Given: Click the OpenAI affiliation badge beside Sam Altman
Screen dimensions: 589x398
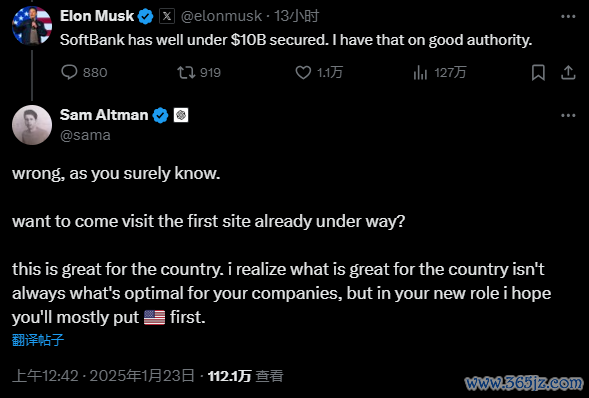Looking at the screenshot, I should point(181,115).
